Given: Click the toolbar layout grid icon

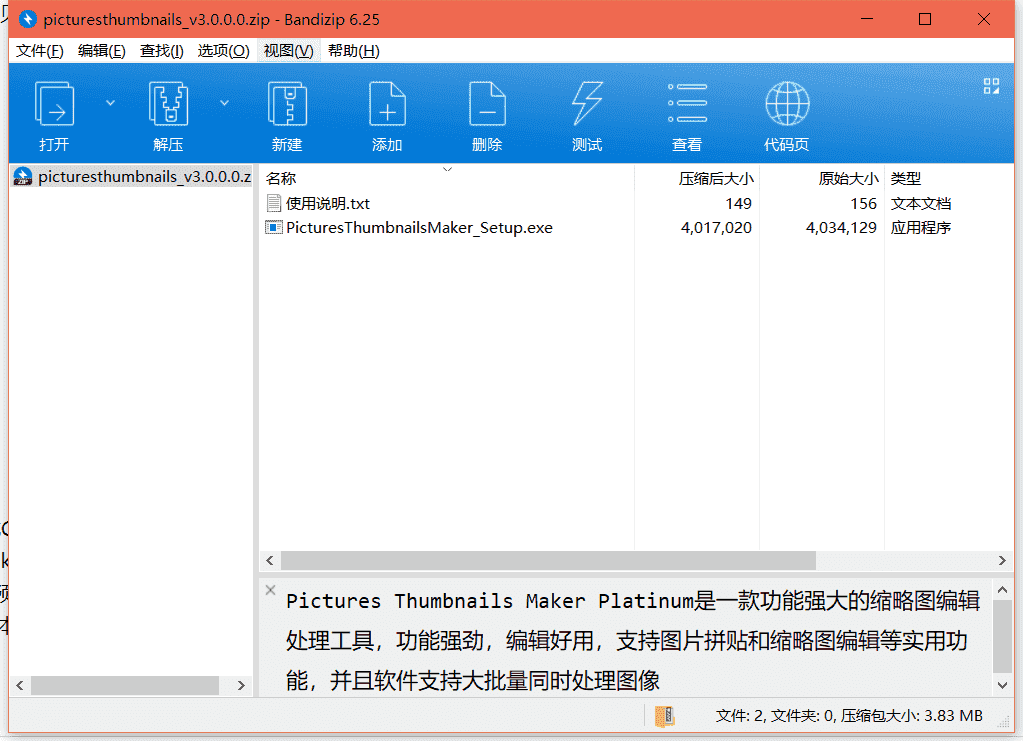Looking at the screenshot, I should 991,86.
